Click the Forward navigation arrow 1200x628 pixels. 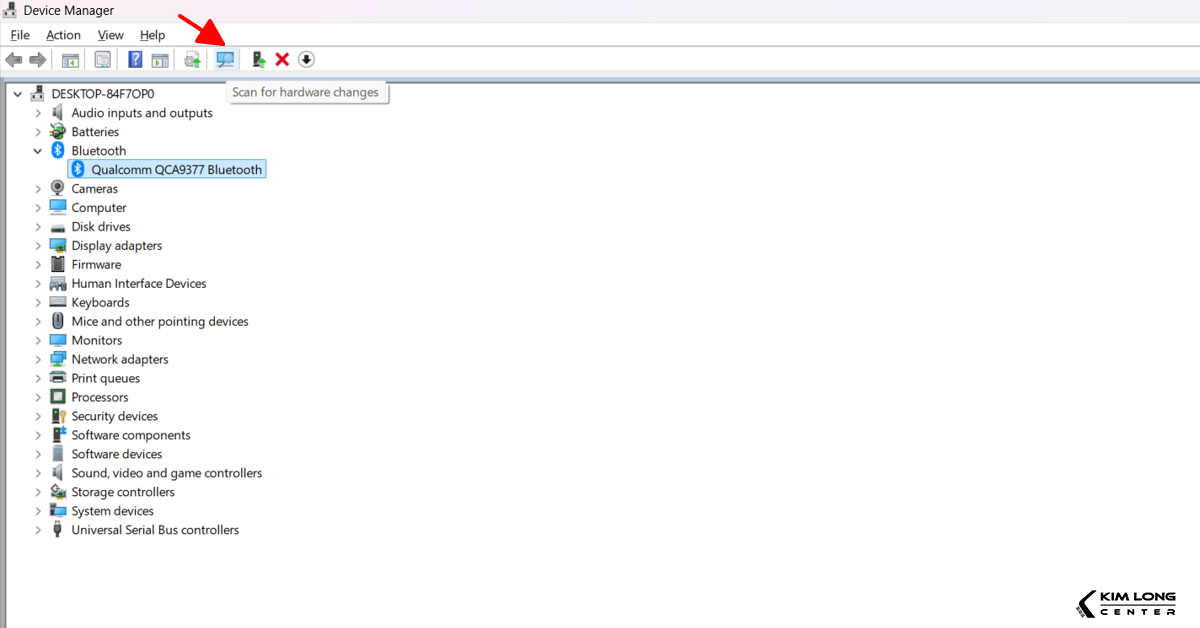37,59
